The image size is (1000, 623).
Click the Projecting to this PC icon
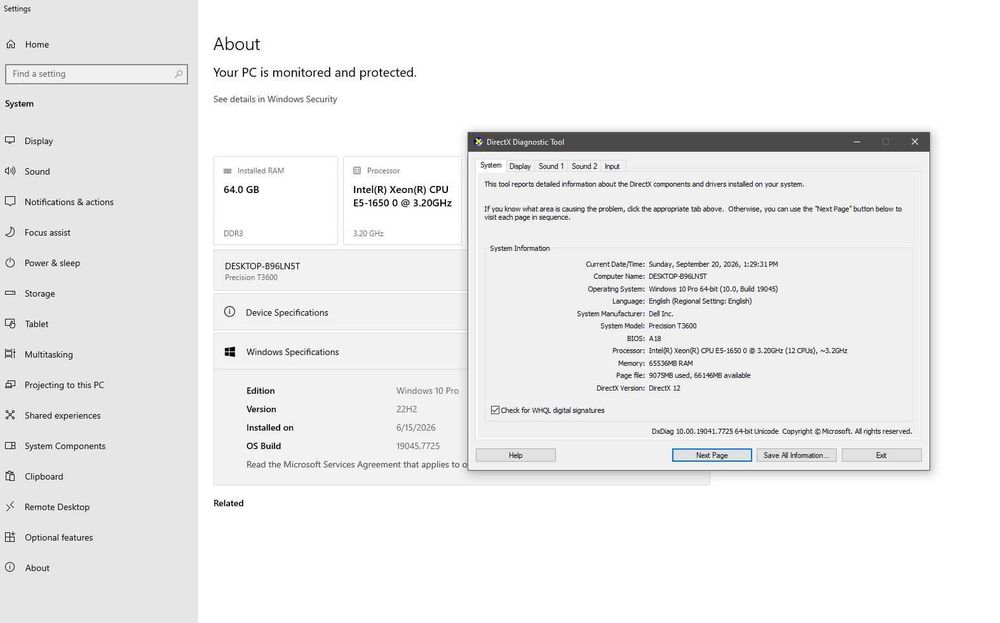click(x=10, y=385)
